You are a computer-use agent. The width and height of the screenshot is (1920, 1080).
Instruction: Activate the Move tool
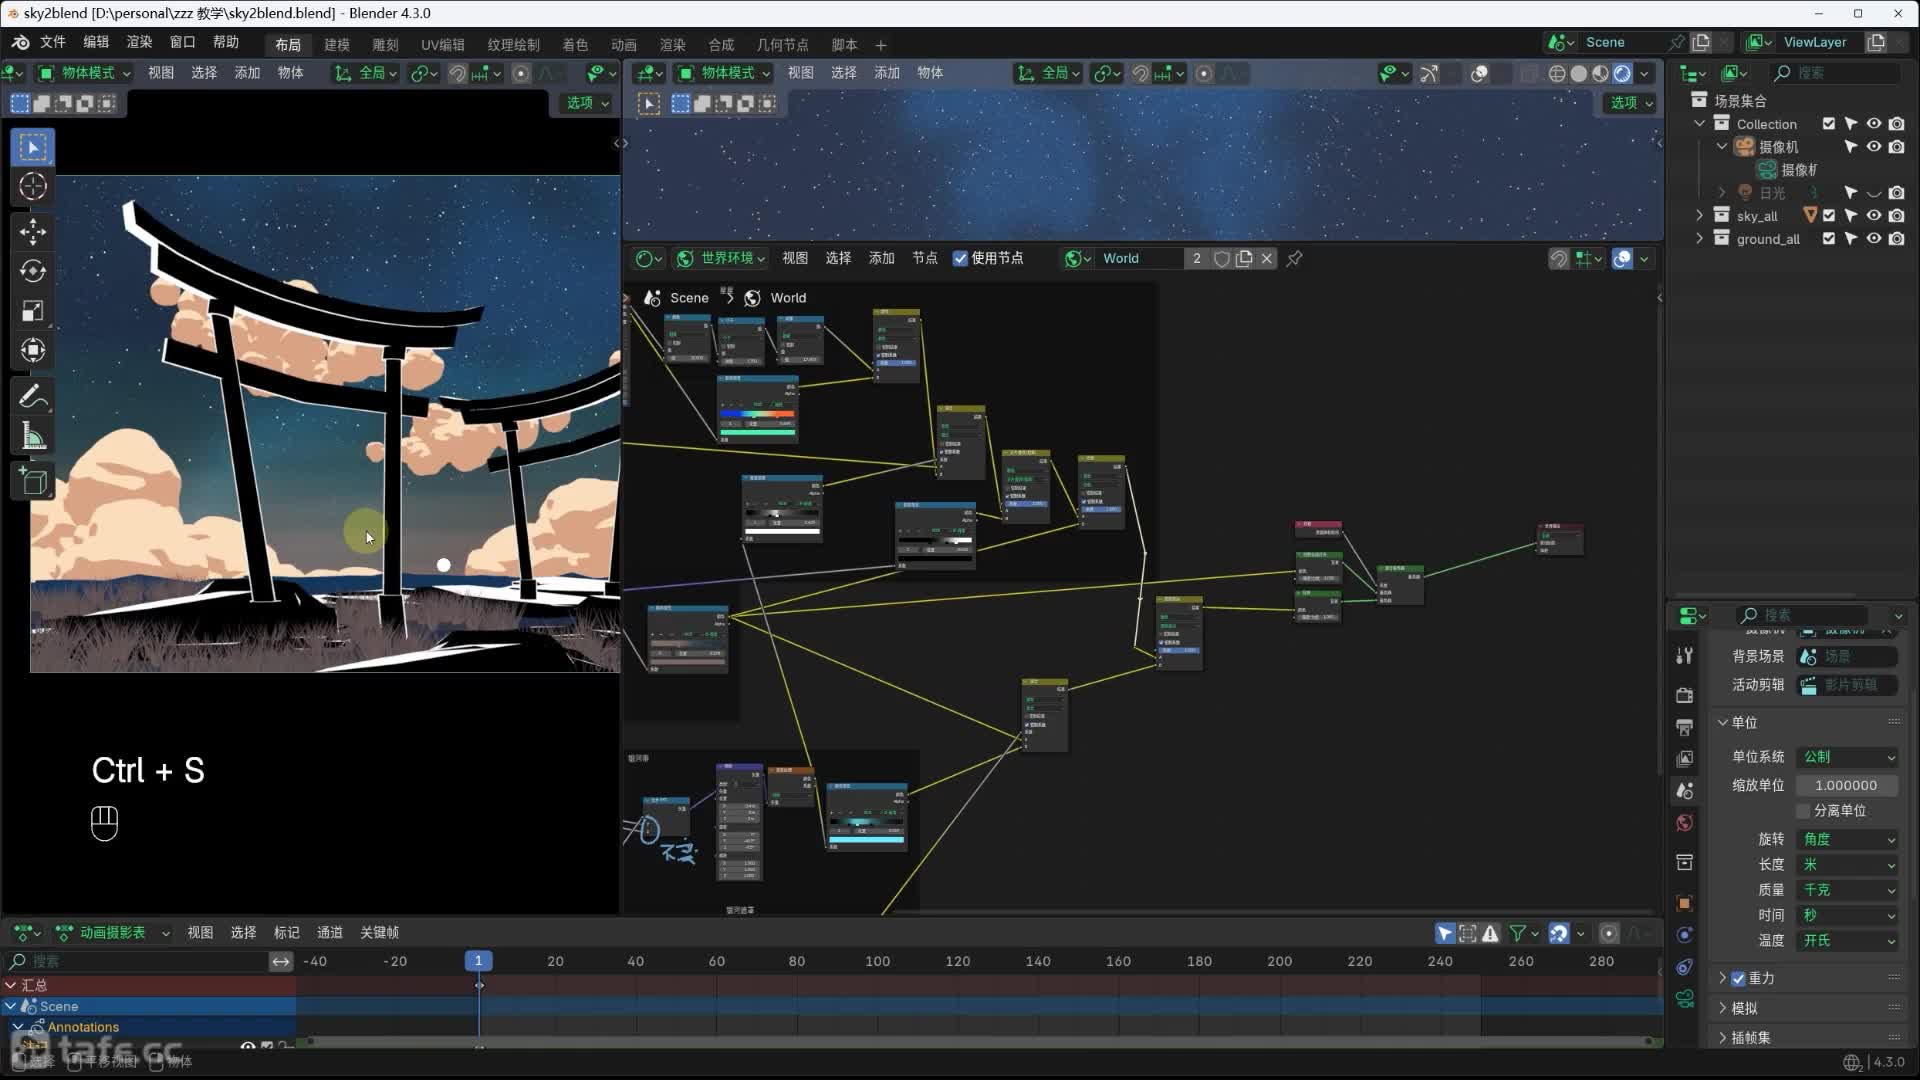coord(33,232)
